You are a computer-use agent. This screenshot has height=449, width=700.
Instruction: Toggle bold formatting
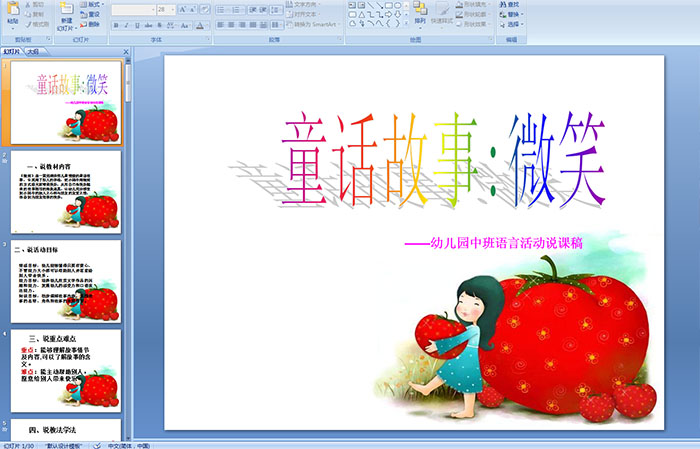click(x=116, y=25)
